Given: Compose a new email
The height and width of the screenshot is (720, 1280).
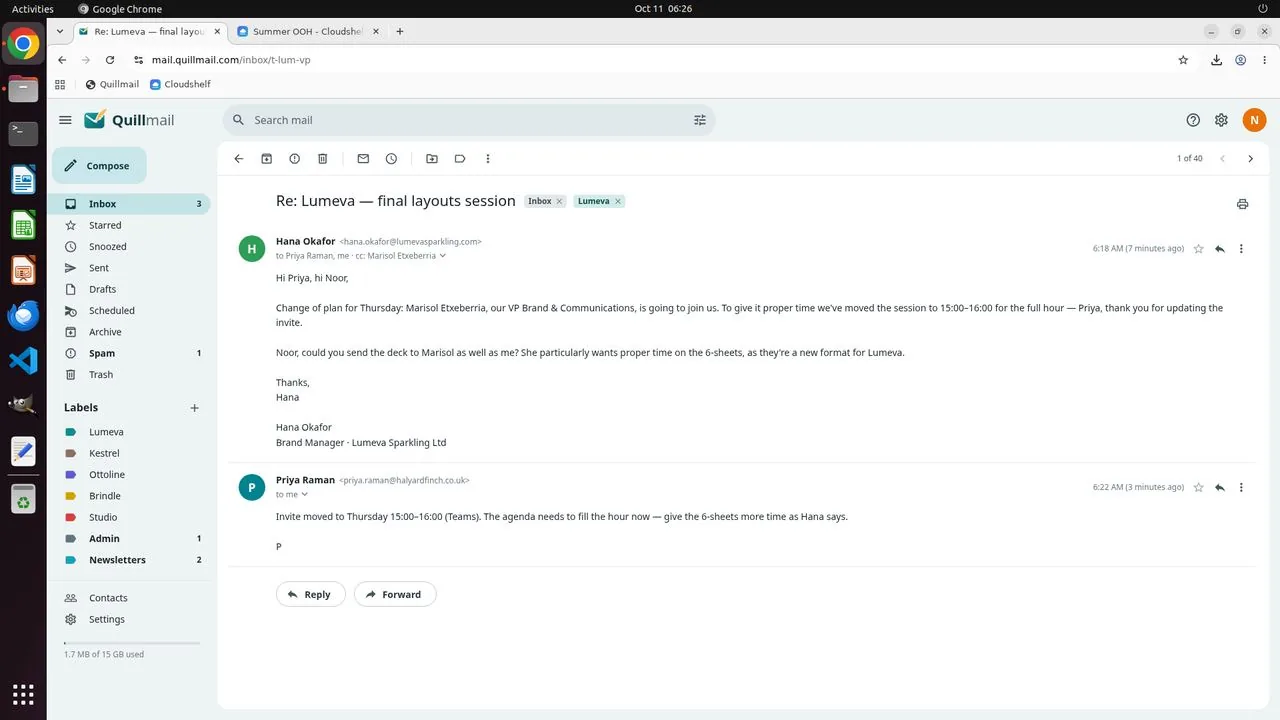Looking at the screenshot, I should pos(99,166).
